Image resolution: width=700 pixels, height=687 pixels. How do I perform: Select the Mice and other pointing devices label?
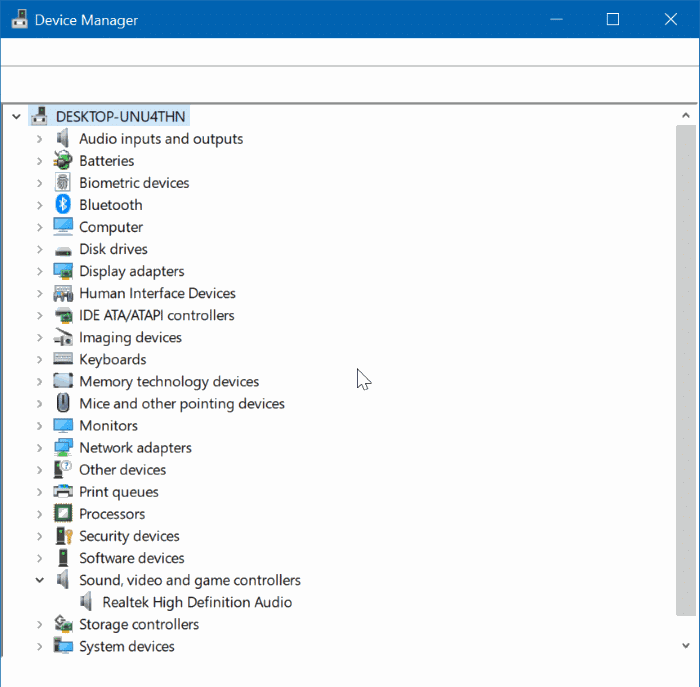[x=182, y=404]
